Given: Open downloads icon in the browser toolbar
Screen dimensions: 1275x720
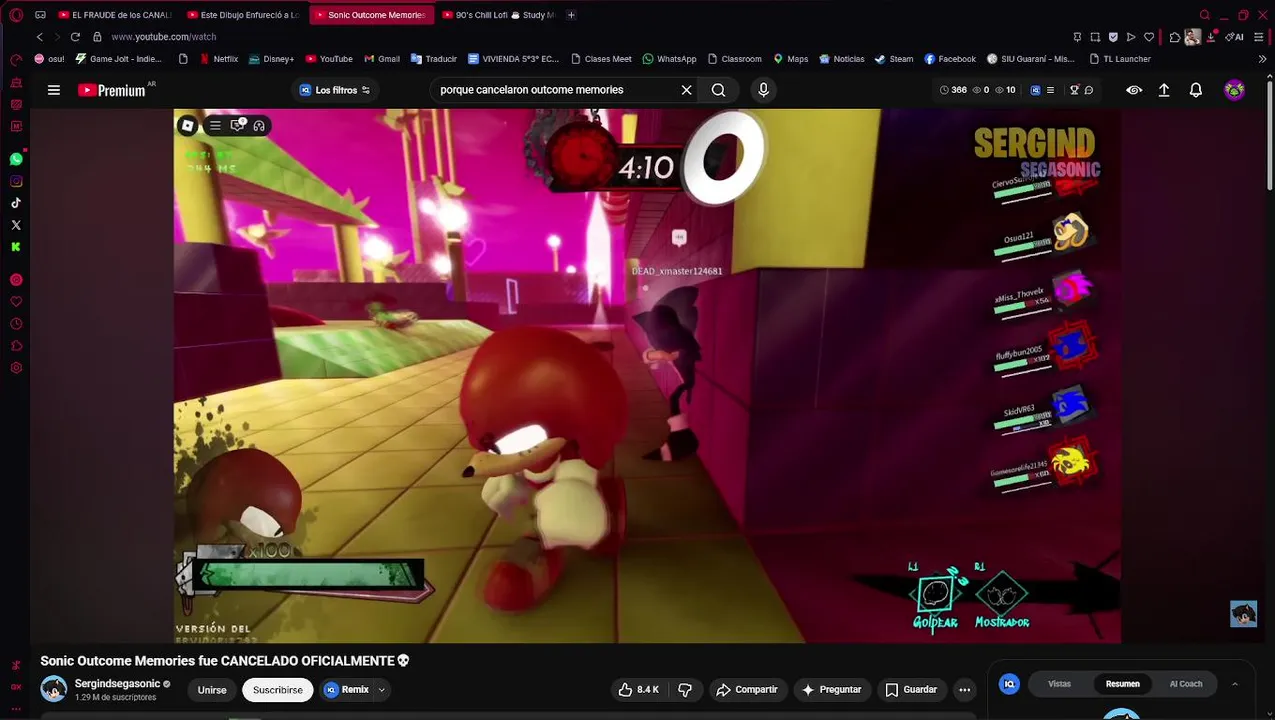Looking at the screenshot, I should click(x=1213, y=37).
